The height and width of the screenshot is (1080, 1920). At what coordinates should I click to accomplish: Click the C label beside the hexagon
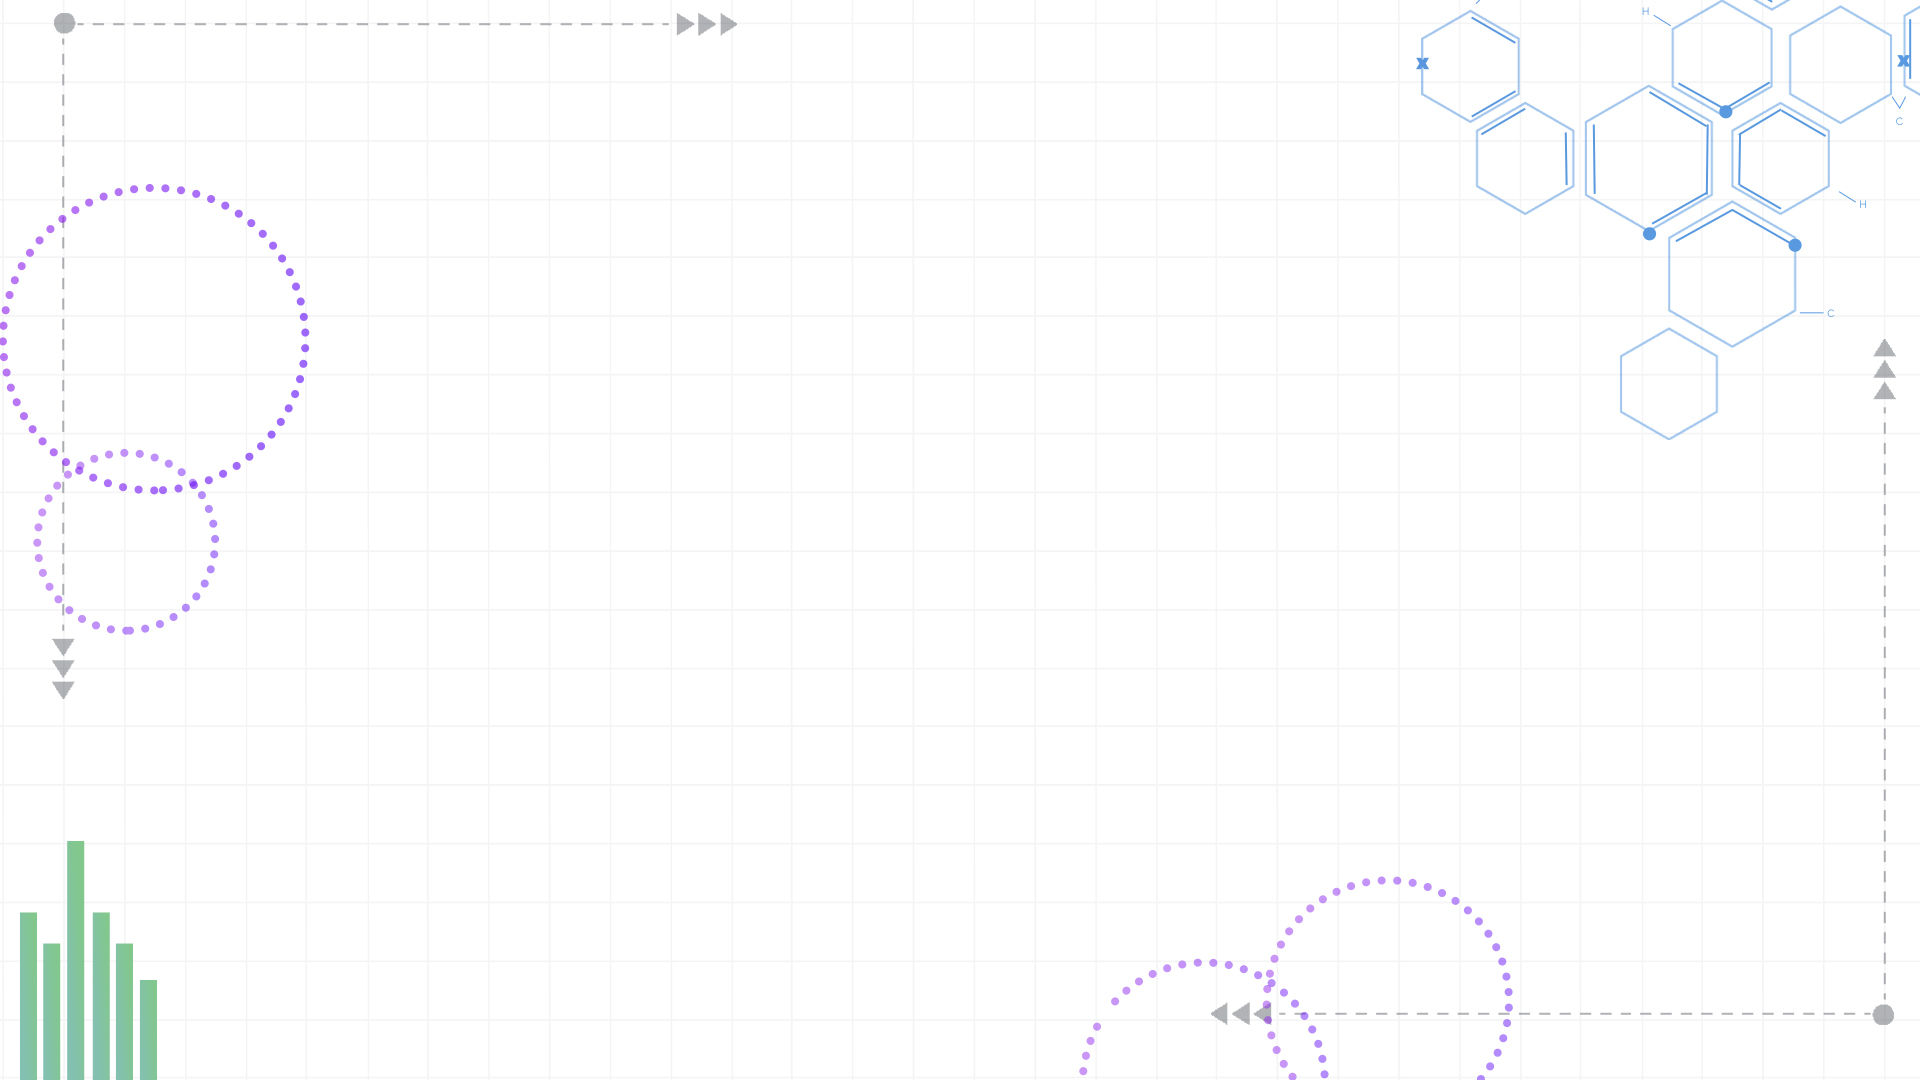pos(1830,313)
